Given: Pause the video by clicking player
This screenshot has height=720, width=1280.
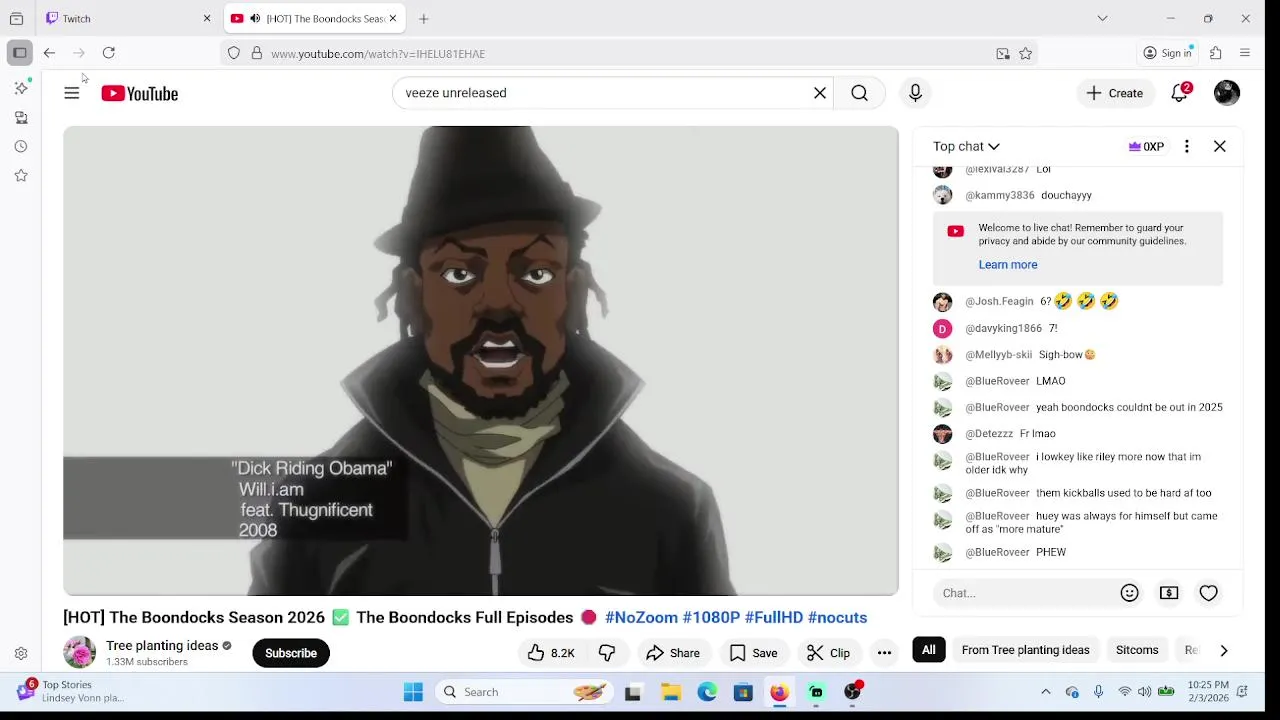Looking at the screenshot, I should pyautogui.click(x=481, y=360).
